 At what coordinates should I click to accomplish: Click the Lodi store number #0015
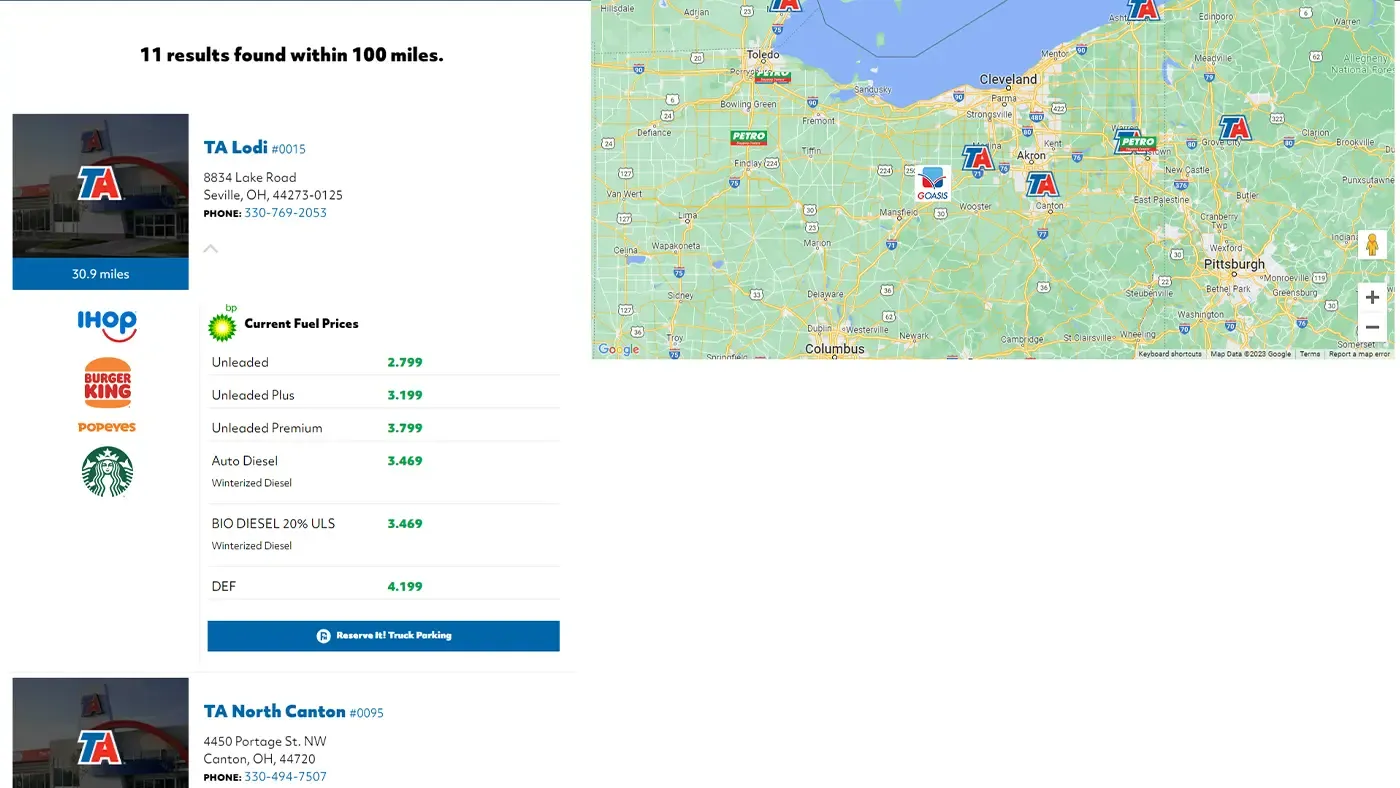(289, 149)
